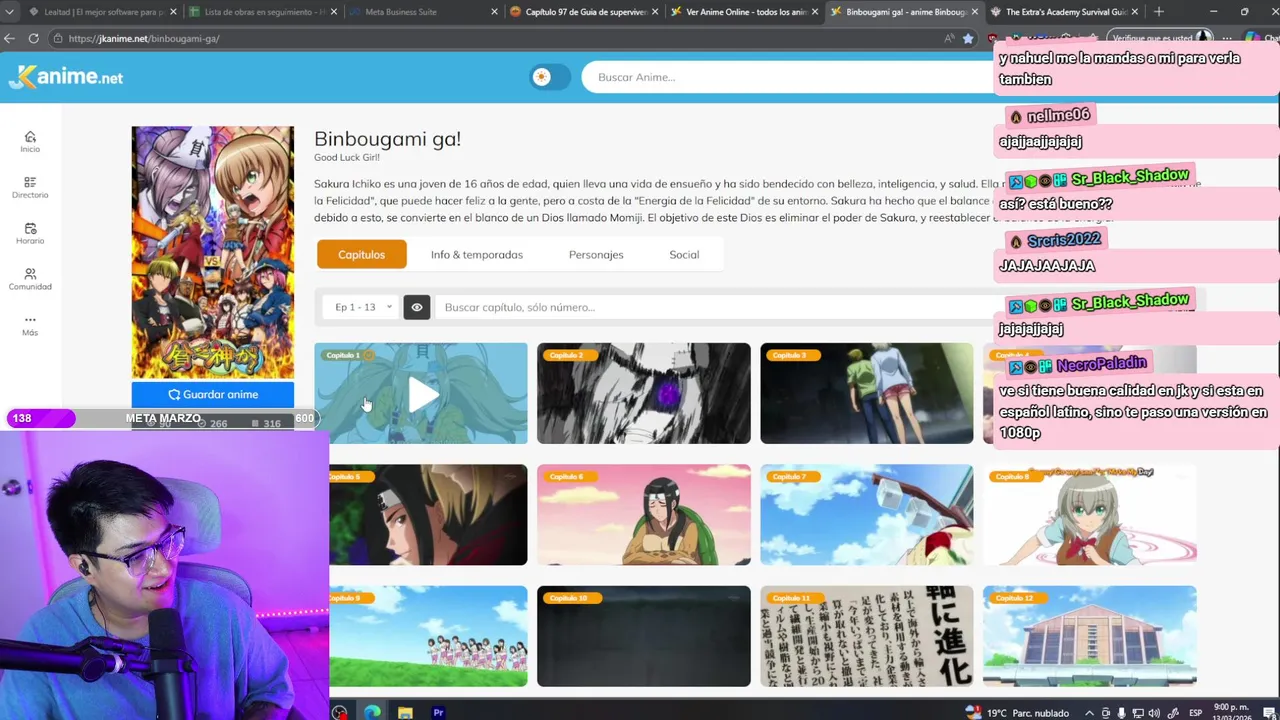Show hidden tray icons chevron
The height and width of the screenshot is (720, 1280).
point(1090,712)
